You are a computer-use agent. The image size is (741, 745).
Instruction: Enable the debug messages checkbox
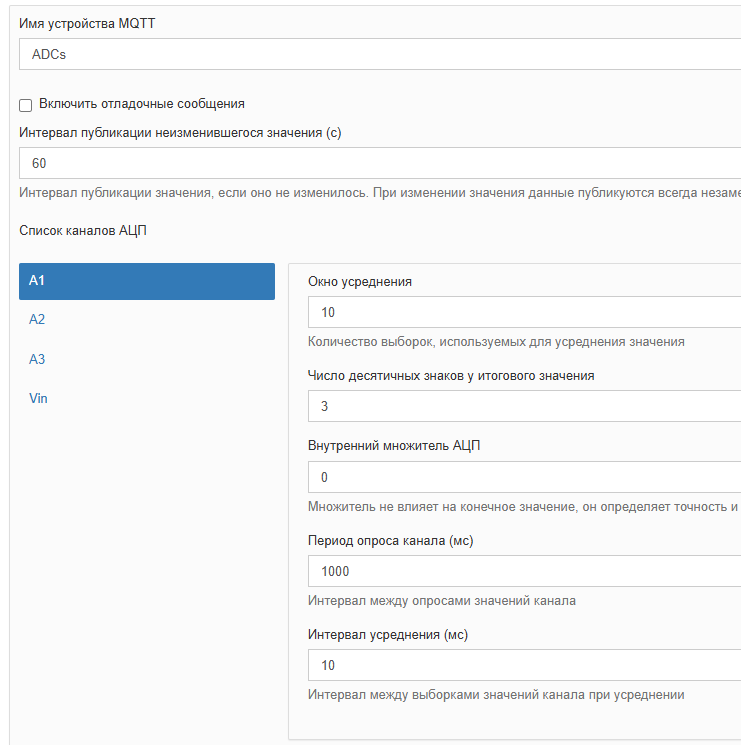(26, 105)
